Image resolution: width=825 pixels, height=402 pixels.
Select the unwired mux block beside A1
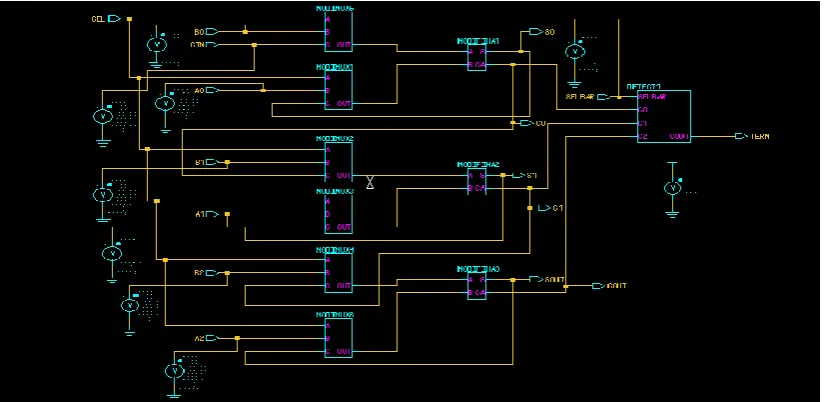[338, 214]
